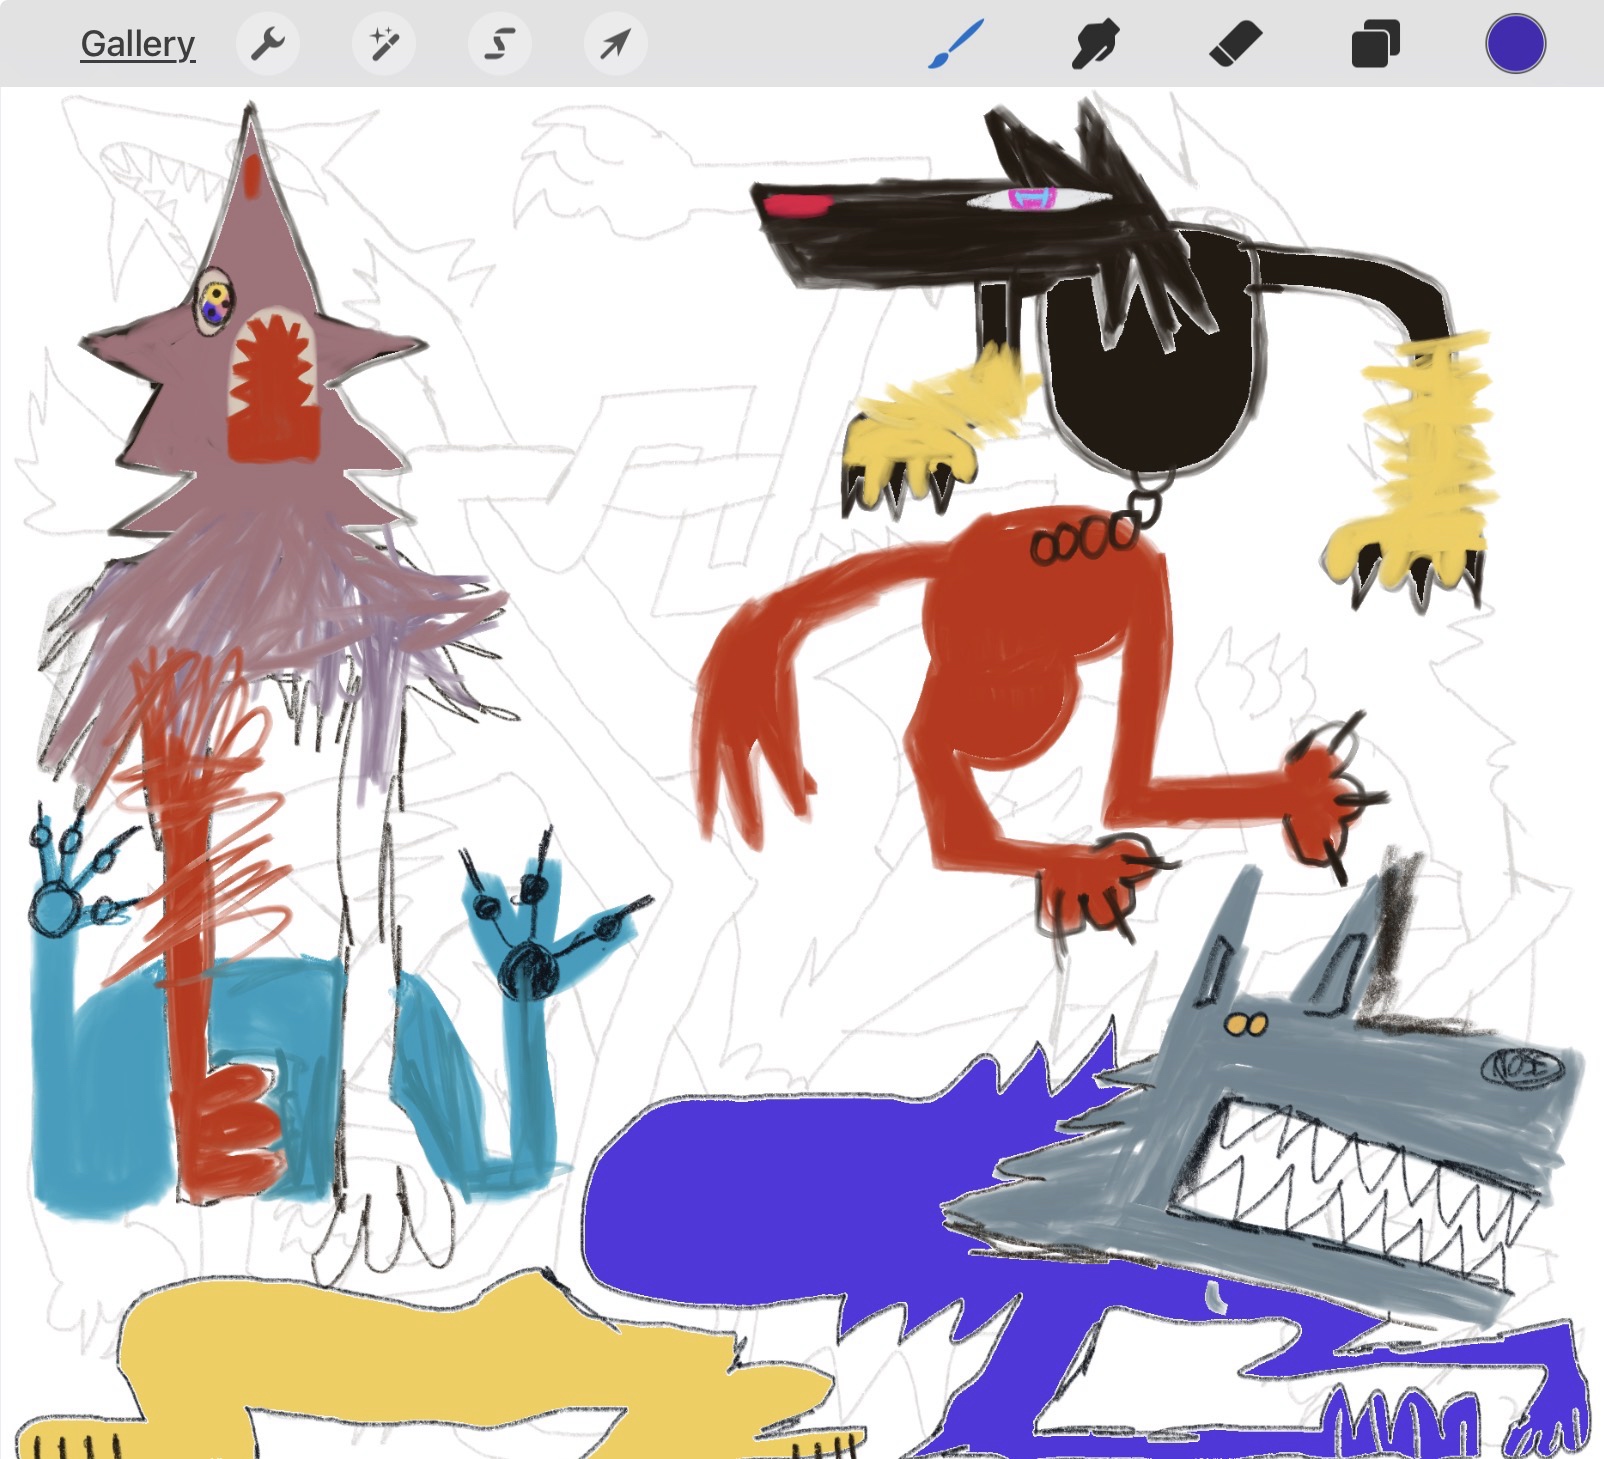The width and height of the screenshot is (1604, 1459).
Task: Tap the gray wolf's yellow eyes
Action: tap(1246, 1024)
